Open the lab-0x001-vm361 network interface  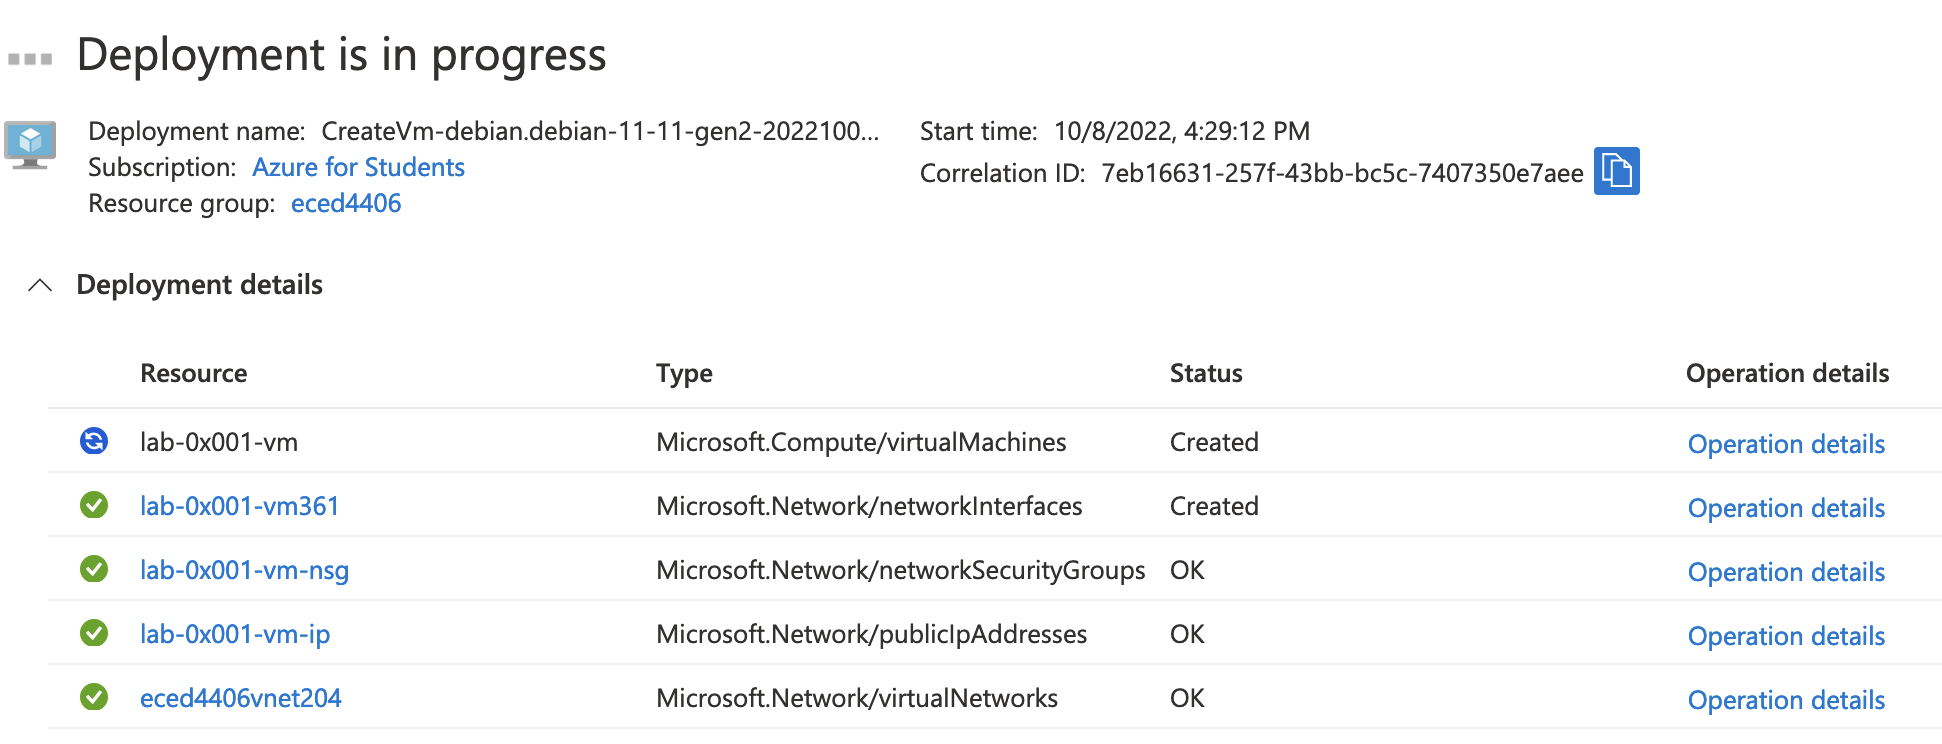tap(239, 506)
